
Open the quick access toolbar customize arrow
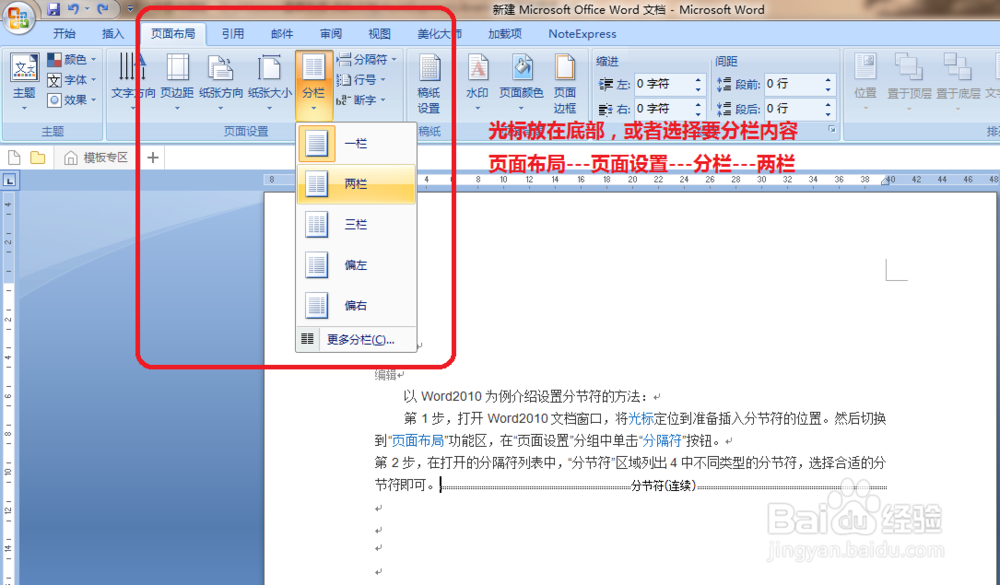130,10
